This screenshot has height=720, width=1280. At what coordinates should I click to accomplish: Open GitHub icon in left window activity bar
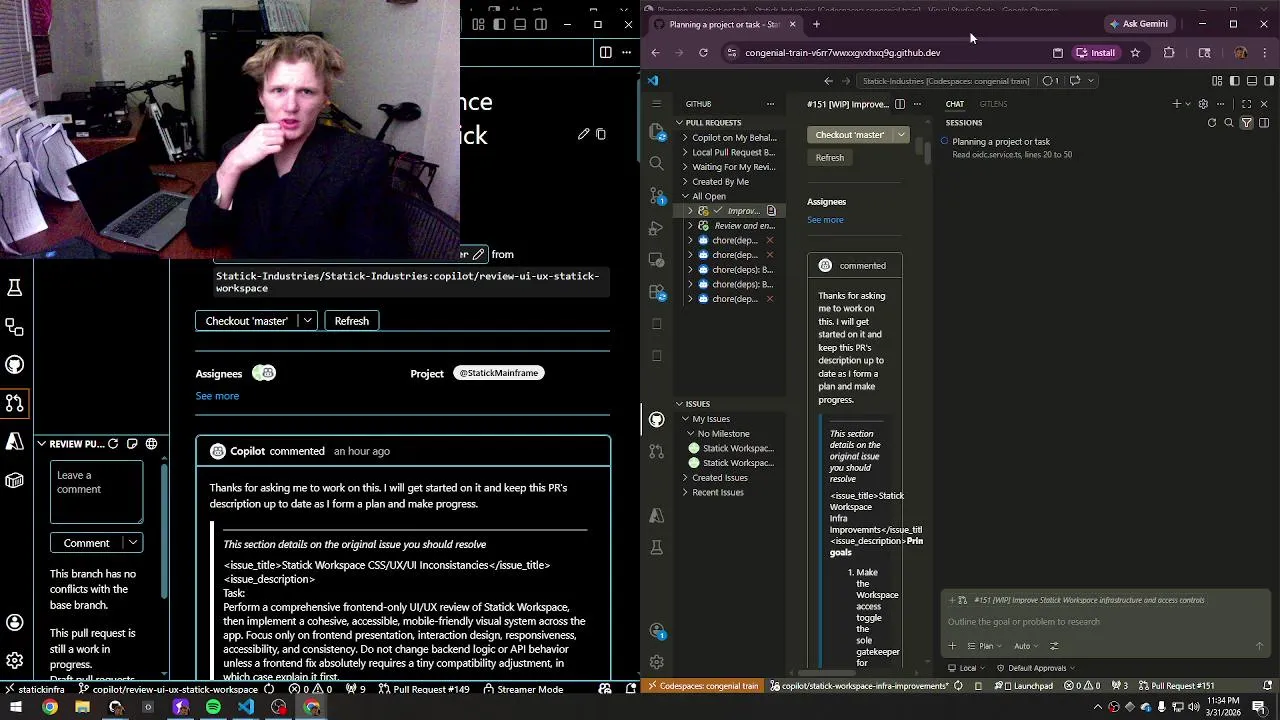point(15,365)
